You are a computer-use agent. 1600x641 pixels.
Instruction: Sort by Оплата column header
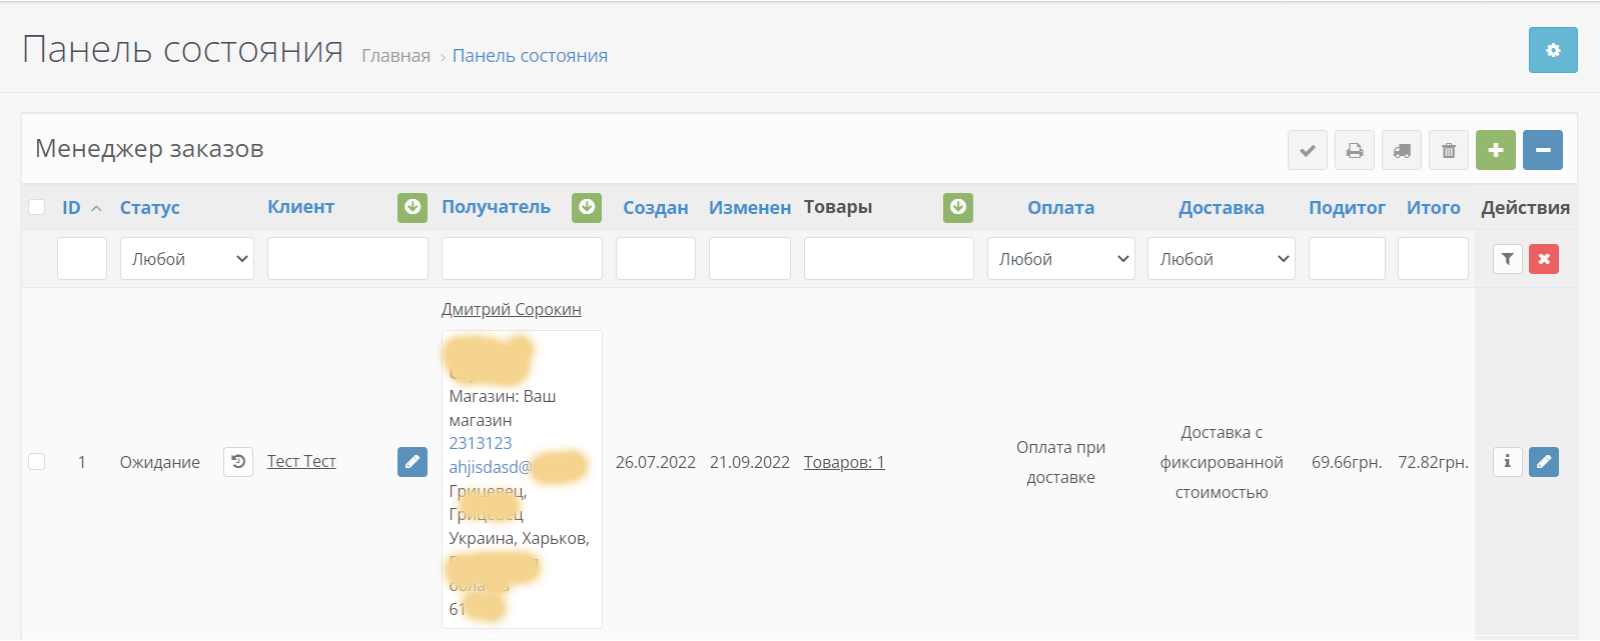1061,208
